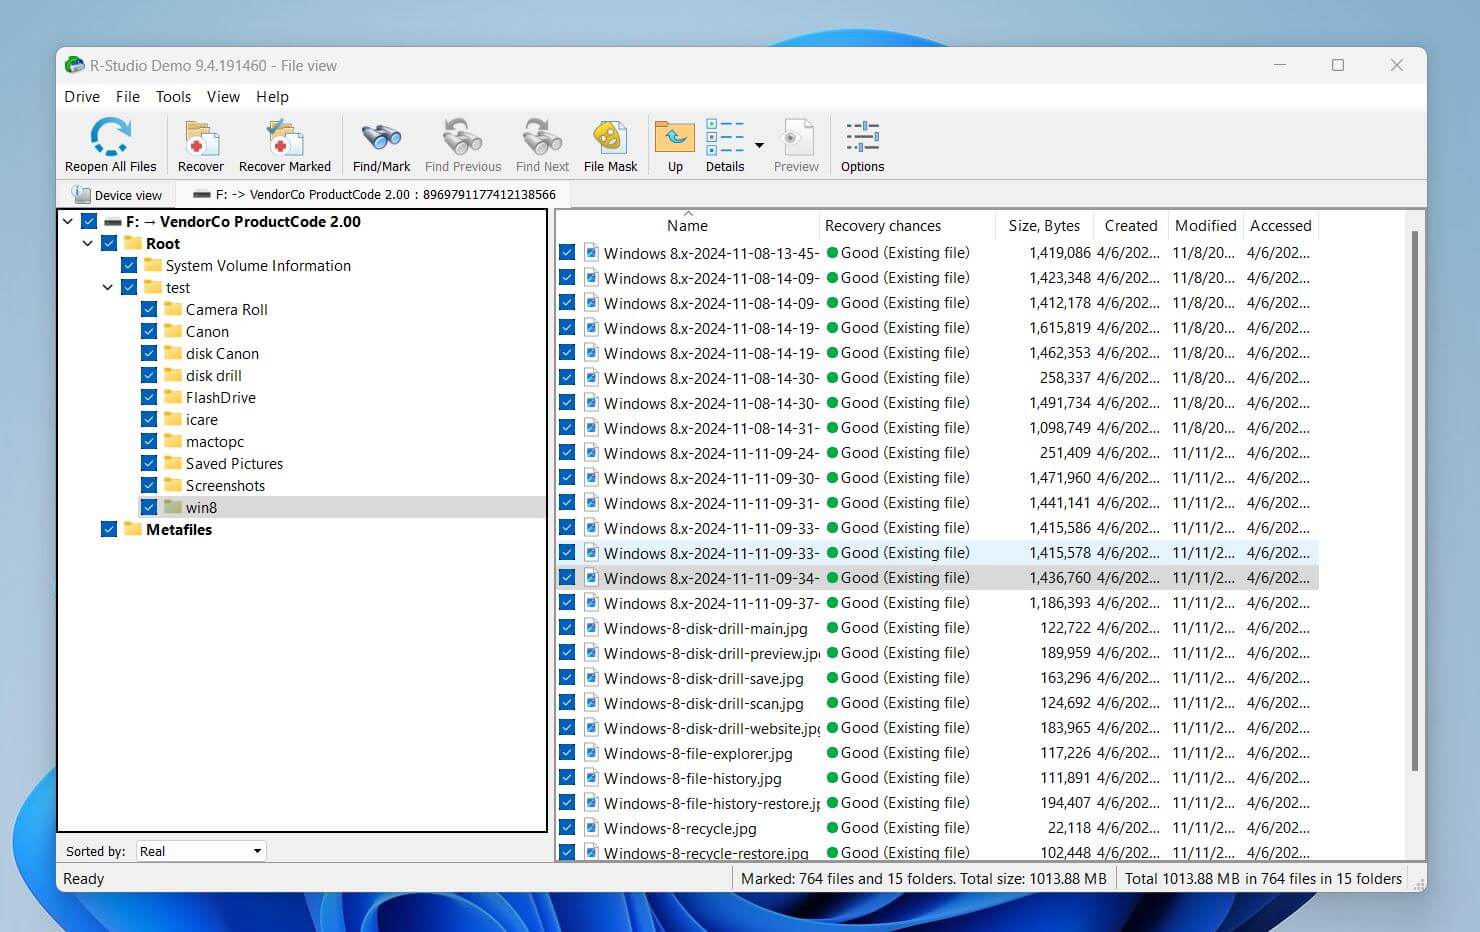
Task: Sort by Size, Bytes column header
Action: coord(1043,226)
